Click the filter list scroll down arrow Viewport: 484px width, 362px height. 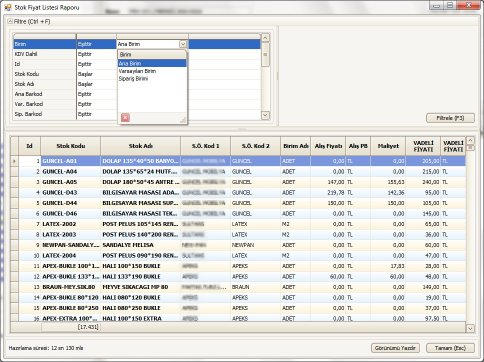pyautogui.click(x=265, y=115)
